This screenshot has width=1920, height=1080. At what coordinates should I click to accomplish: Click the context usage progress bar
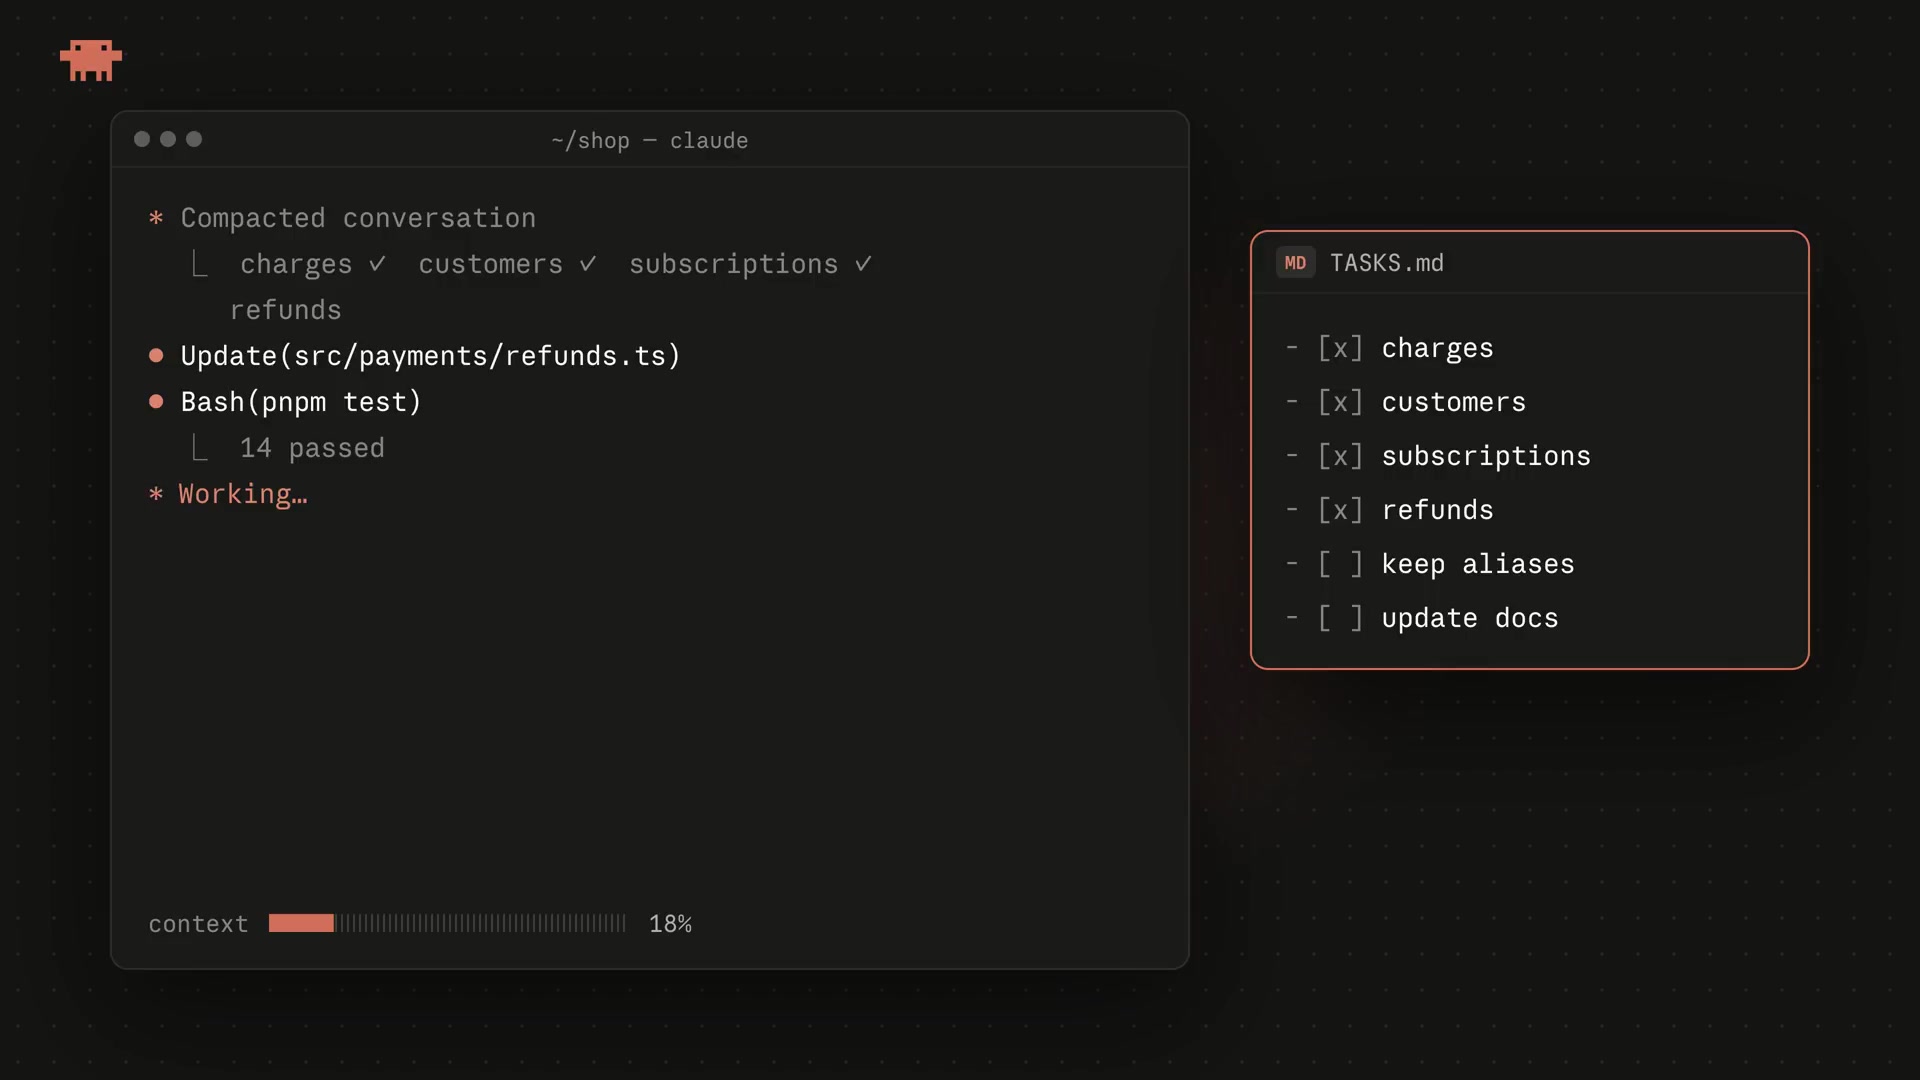[447, 923]
